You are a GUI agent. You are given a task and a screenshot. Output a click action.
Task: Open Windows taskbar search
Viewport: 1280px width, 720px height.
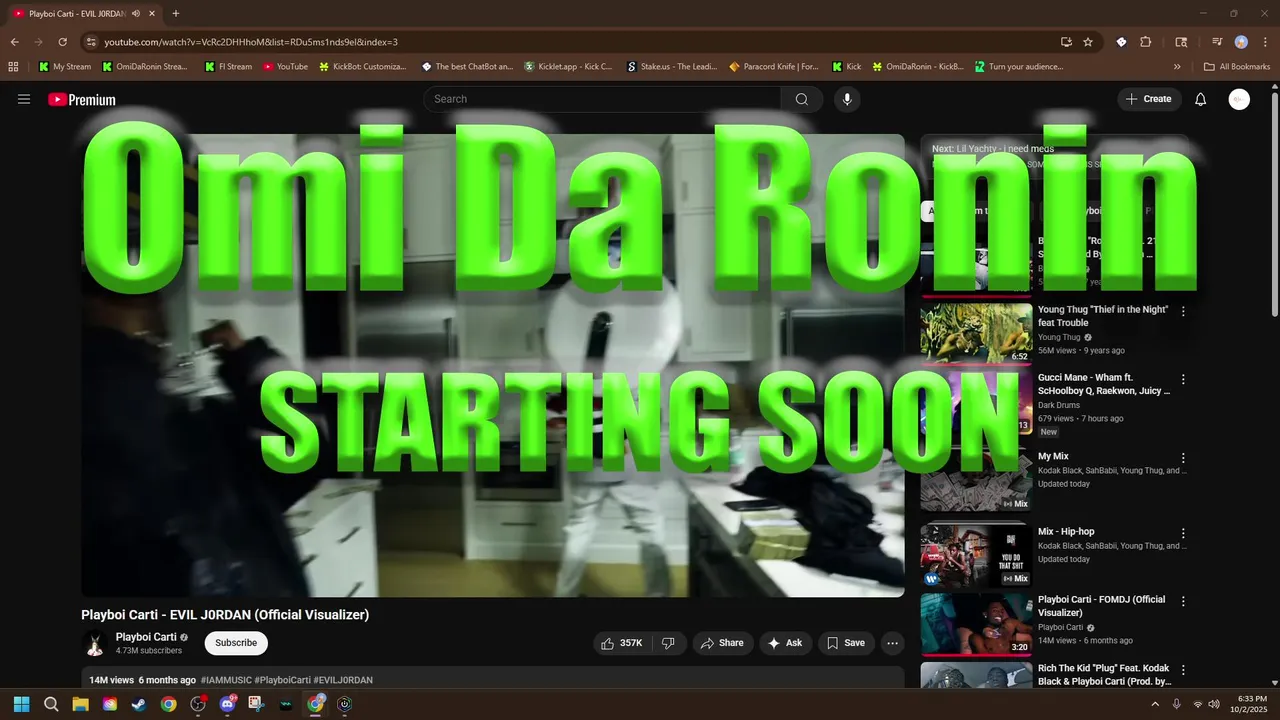coord(51,704)
